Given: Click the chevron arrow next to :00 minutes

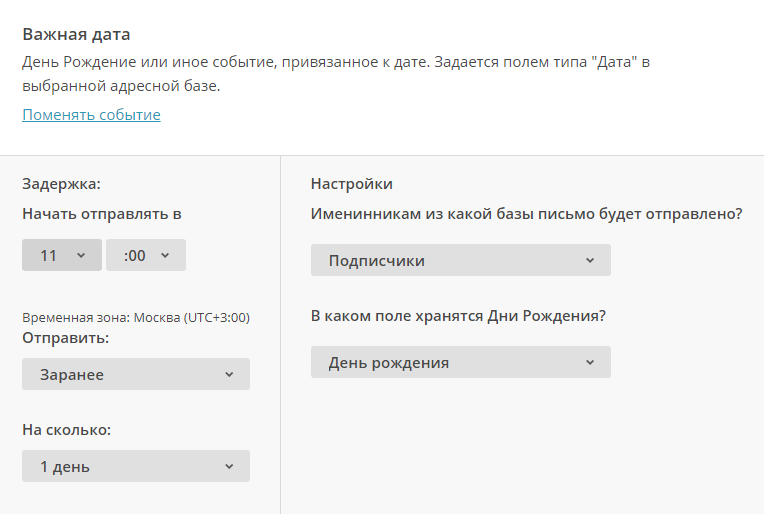Looking at the screenshot, I should [165, 255].
